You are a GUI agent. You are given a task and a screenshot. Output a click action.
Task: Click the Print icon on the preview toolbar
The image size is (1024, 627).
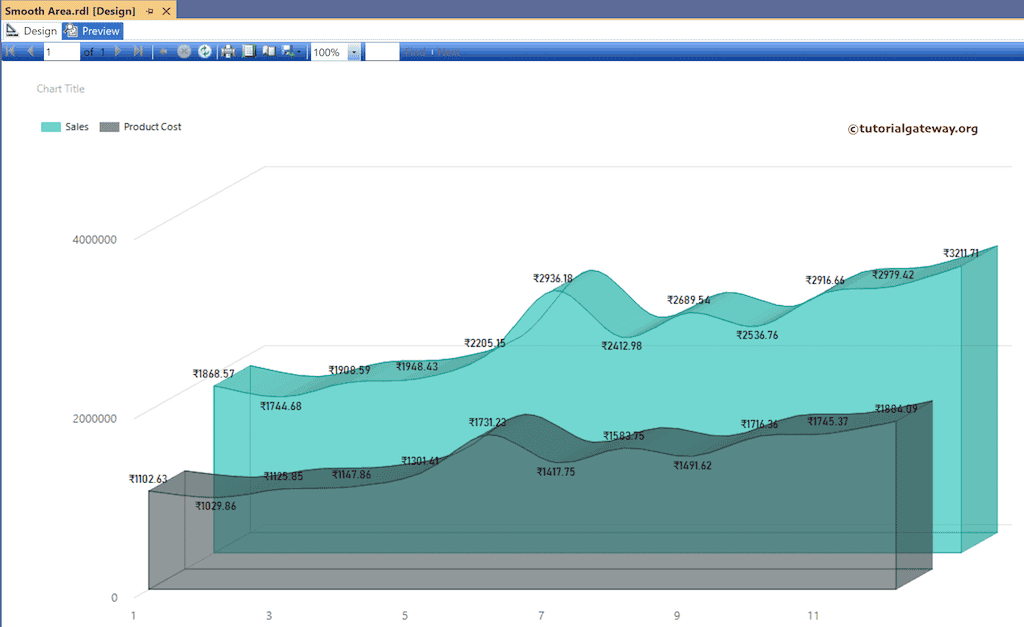tap(226, 51)
